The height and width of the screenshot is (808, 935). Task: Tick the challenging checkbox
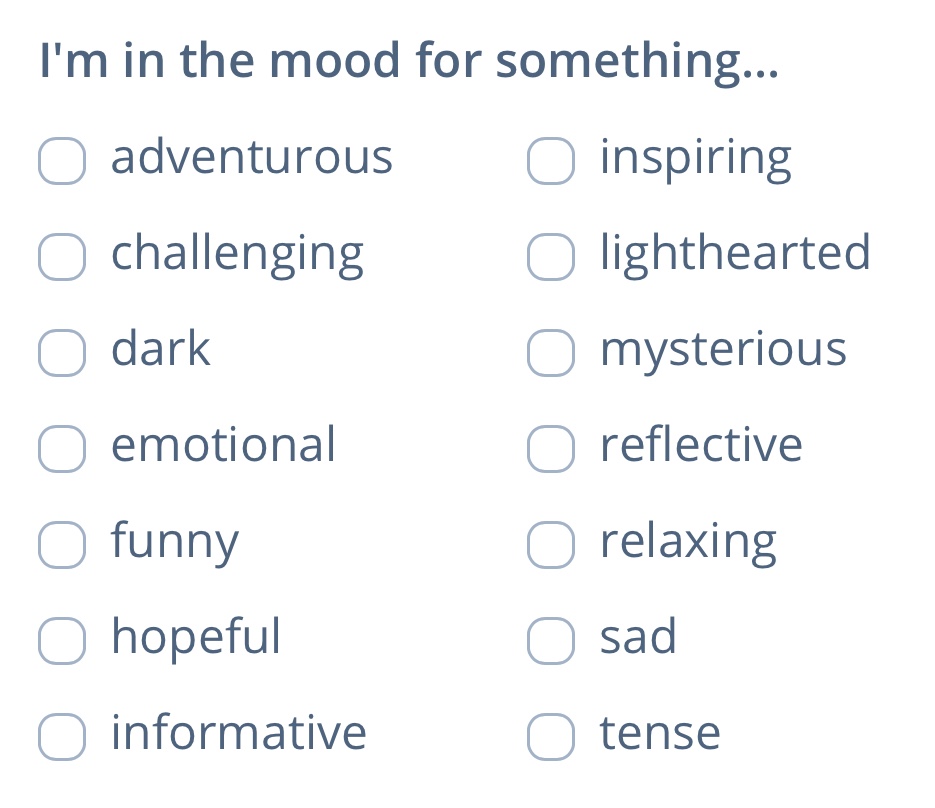click(x=62, y=258)
